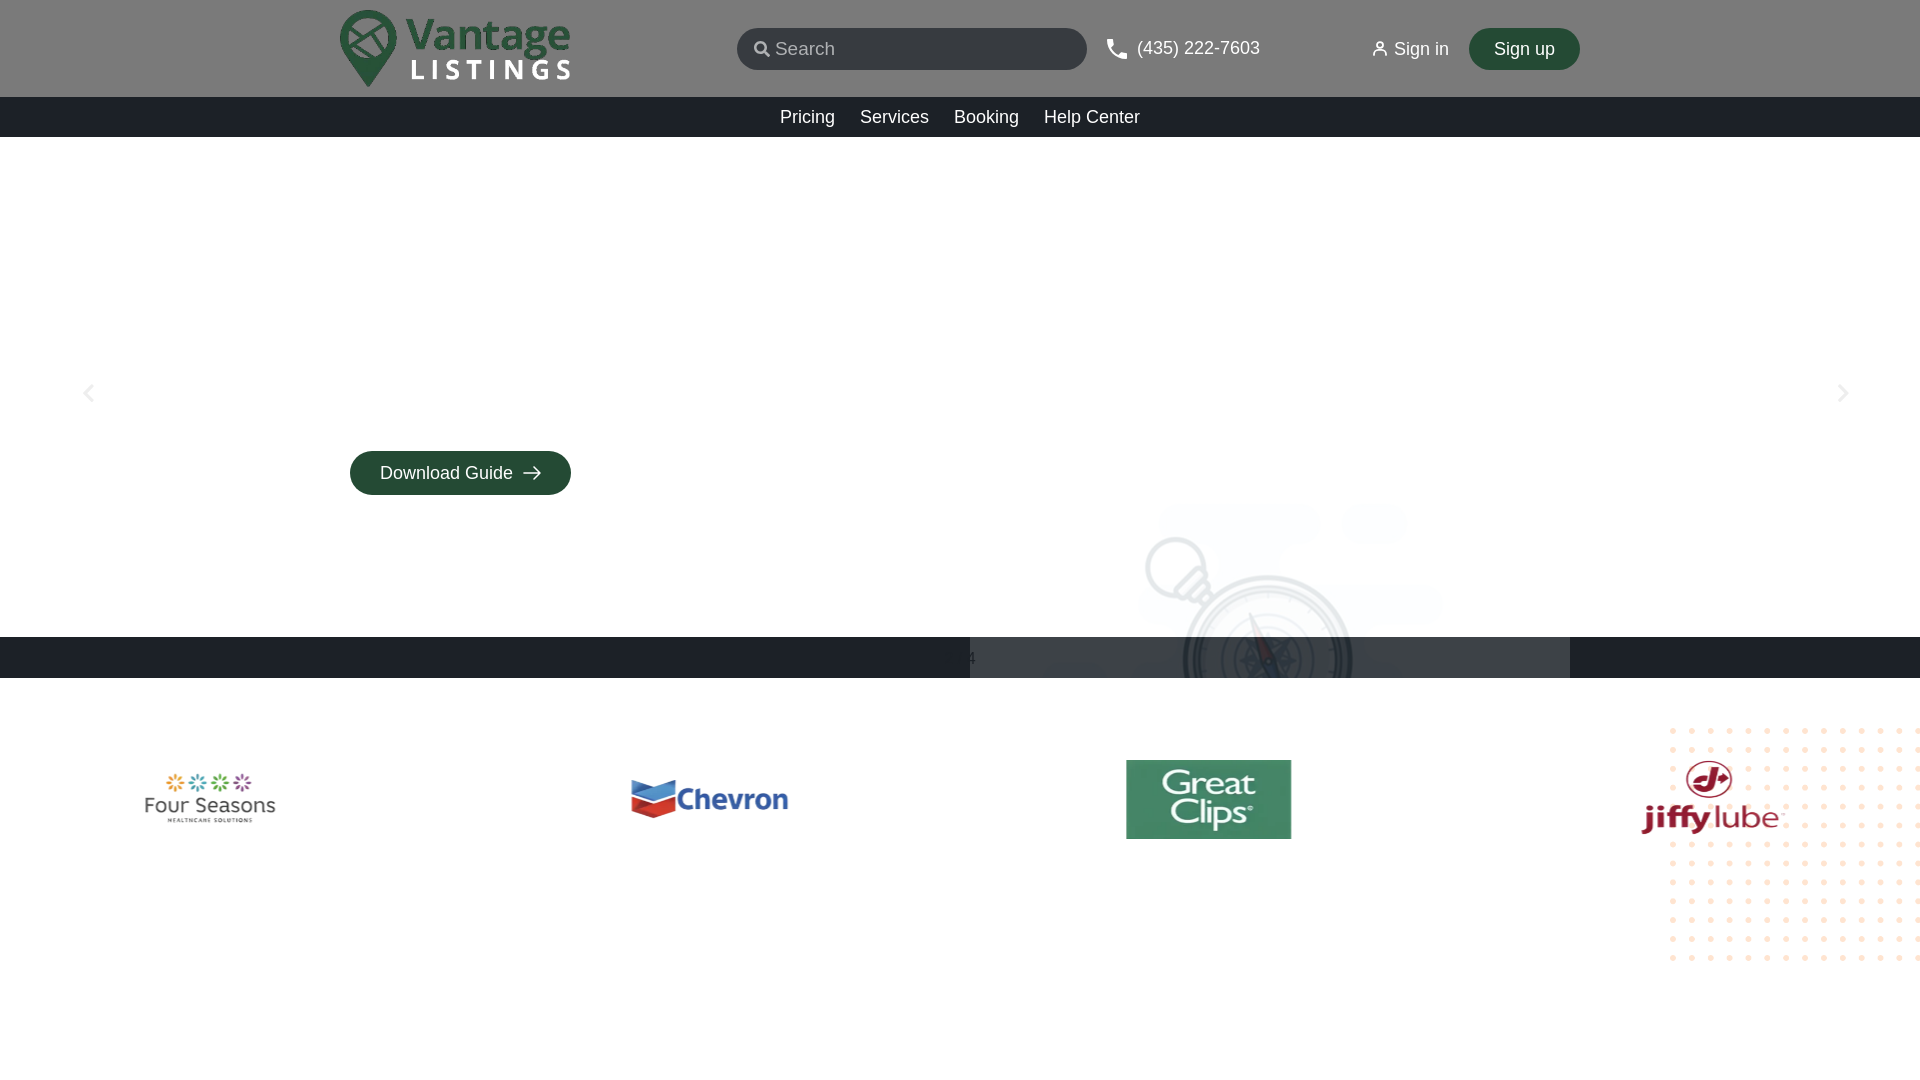This screenshot has width=1920, height=1080.
Task: Click the arrow icon in Download Guide
Action: pos(532,473)
